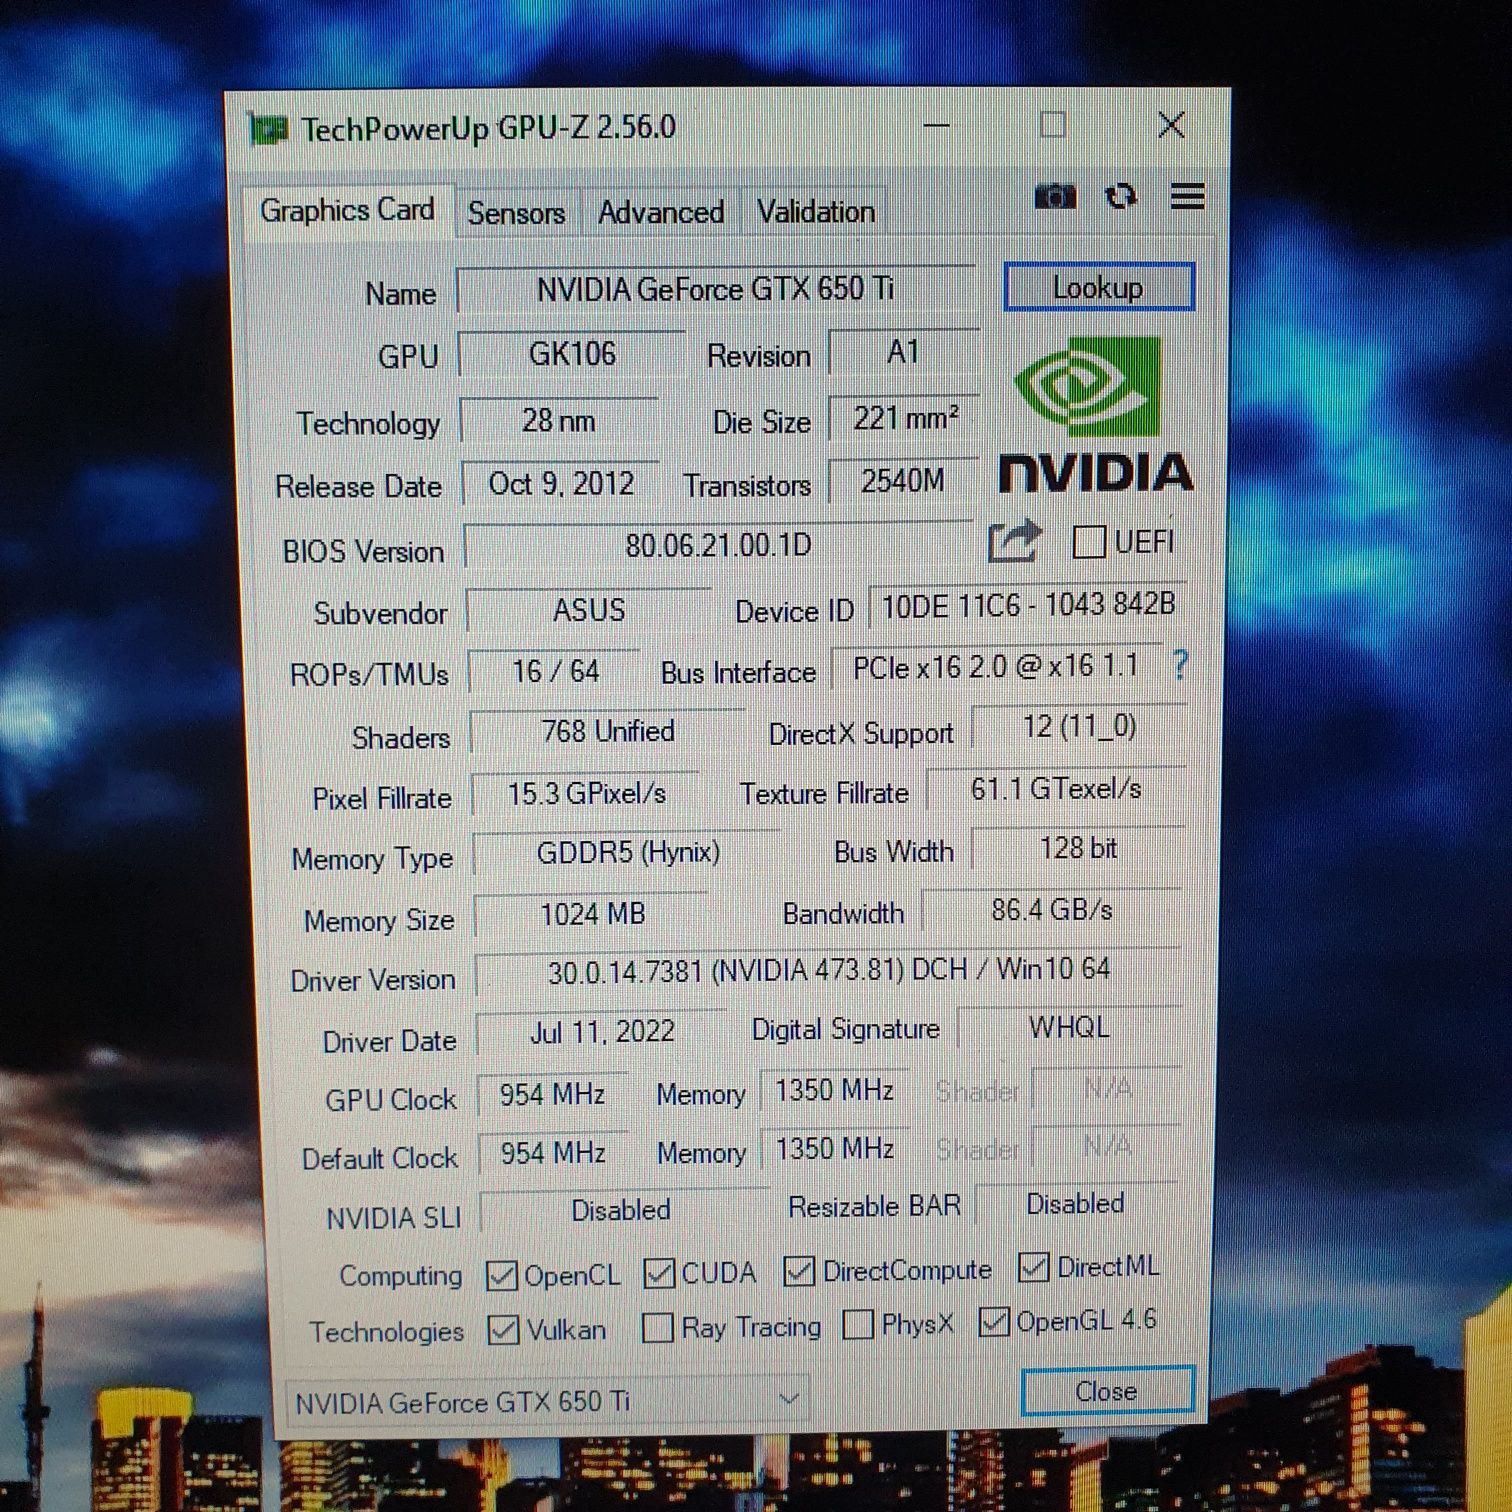Click the GPU-Z title bar app icon
Image resolution: width=1512 pixels, height=1512 pixels.
[x=267, y=129]
